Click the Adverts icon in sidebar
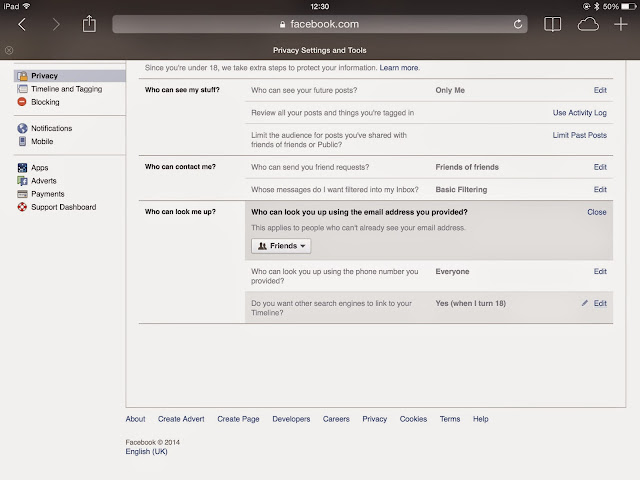640x480 pixels. (22, 181)
